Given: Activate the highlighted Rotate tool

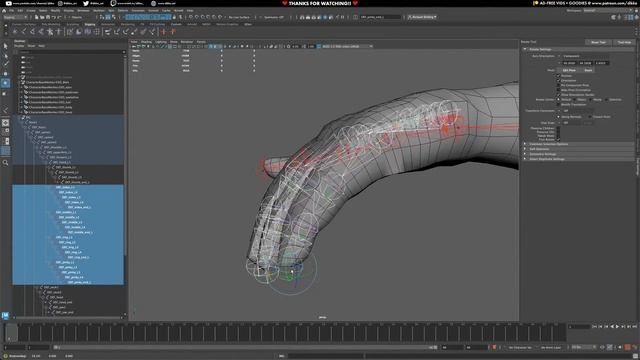Looking at the screenshot, I should 5,83.
